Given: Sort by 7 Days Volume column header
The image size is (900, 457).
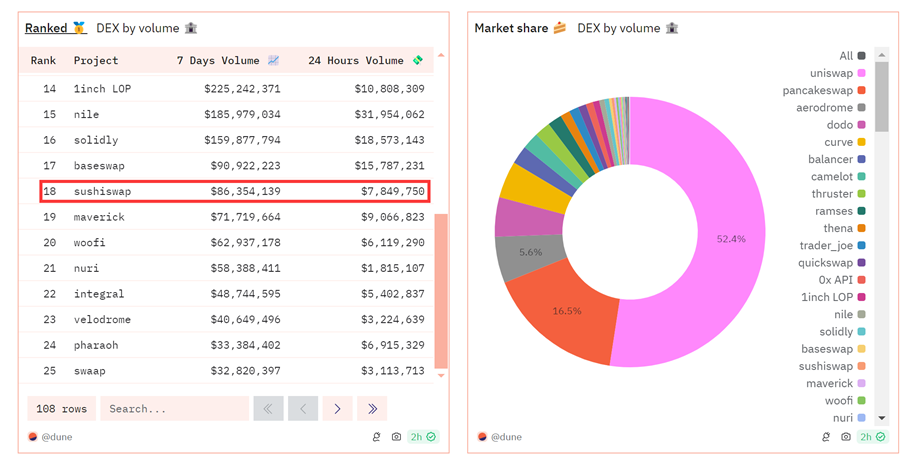Looking at the screenshot, I should click(x=228, y=61).
